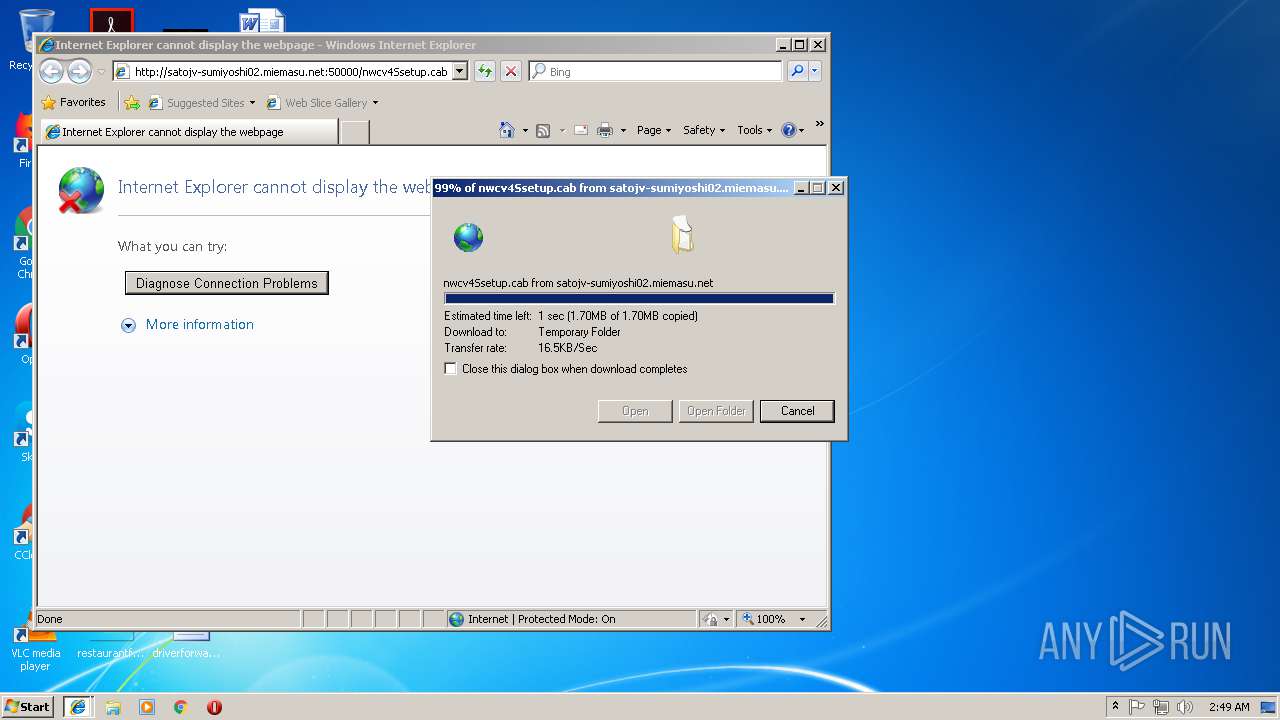Open Google Chrome from the taskbar
The width and height of the screenshot is (1280, 720).
pos(181,707)
